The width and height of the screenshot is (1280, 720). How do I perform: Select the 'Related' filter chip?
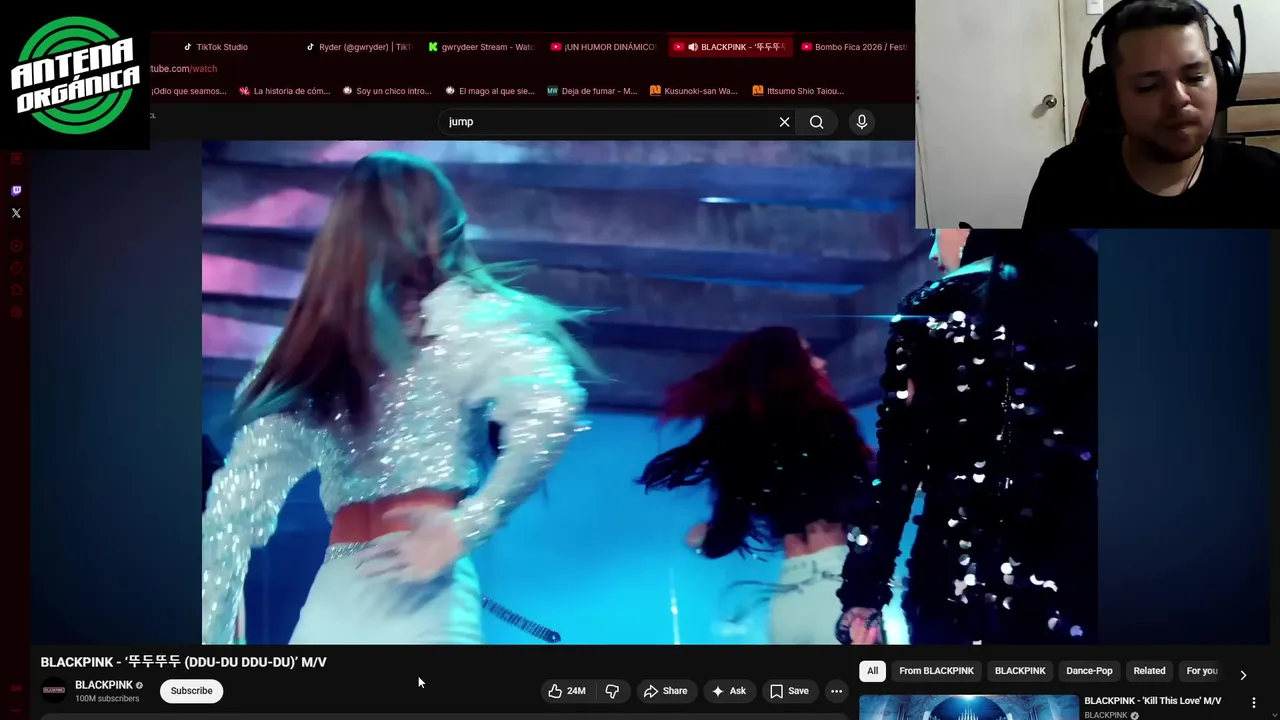click(1149, 671)
